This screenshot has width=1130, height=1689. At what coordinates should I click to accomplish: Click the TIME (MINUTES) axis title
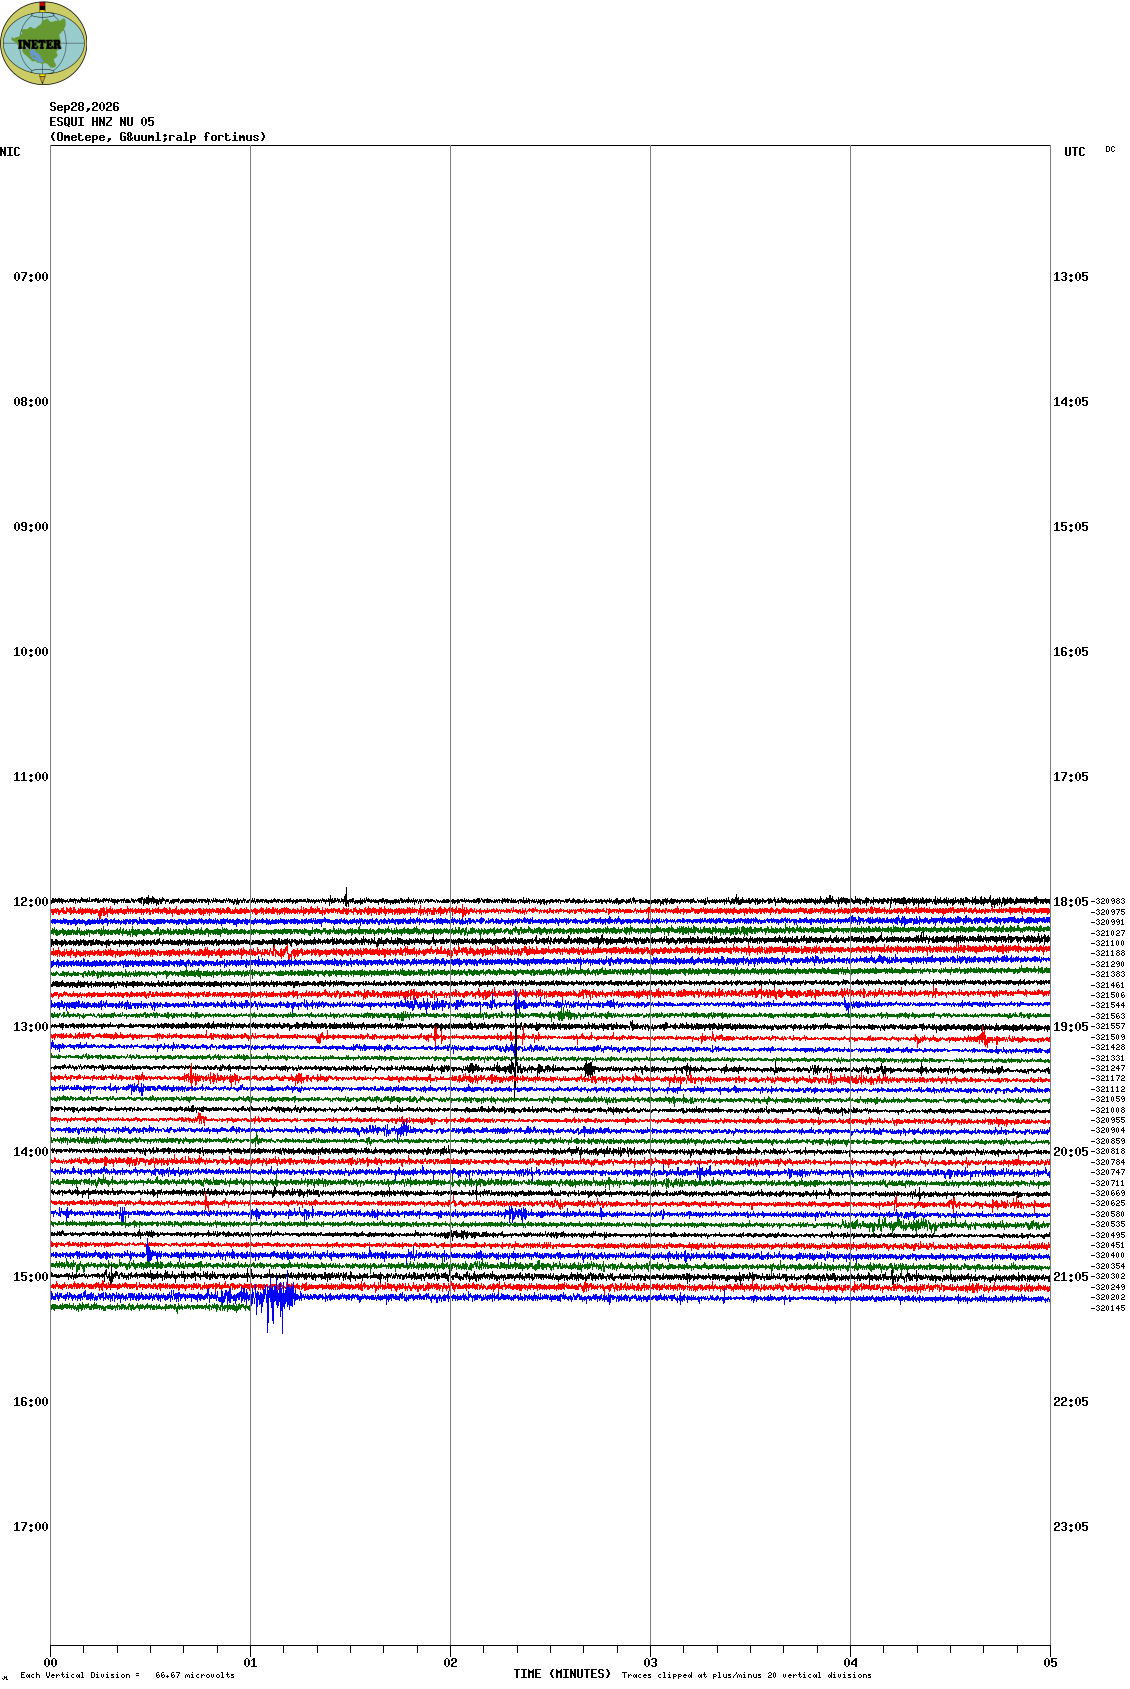click(562, 1674)
